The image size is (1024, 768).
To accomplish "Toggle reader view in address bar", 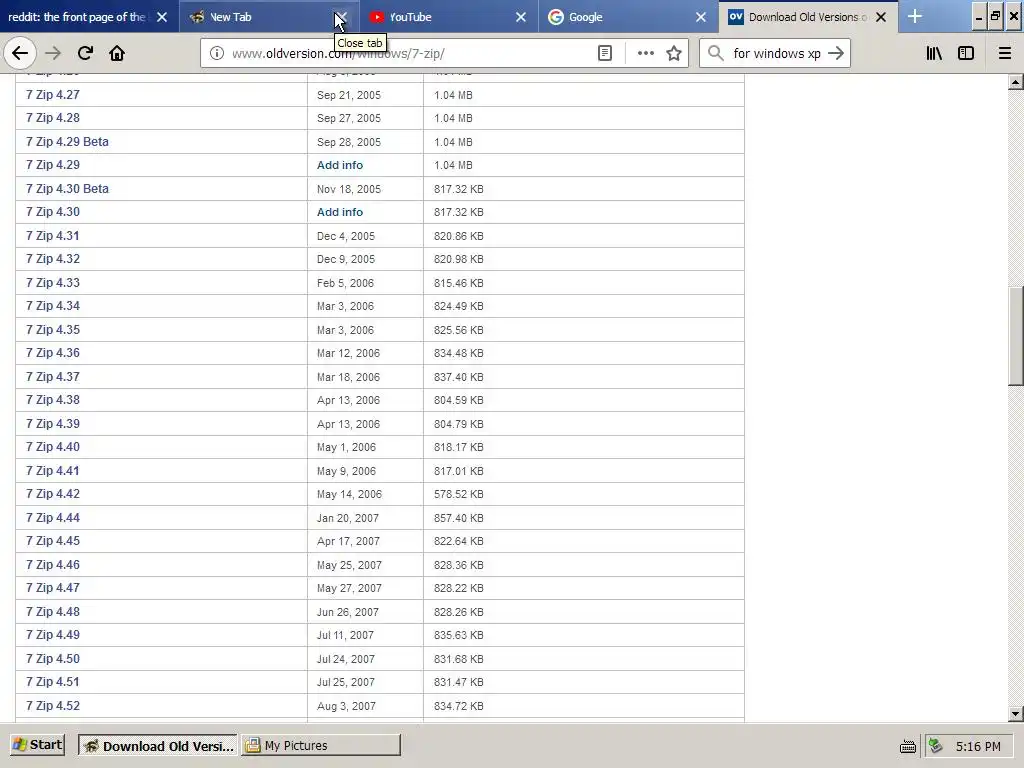I will coord(605,53).
